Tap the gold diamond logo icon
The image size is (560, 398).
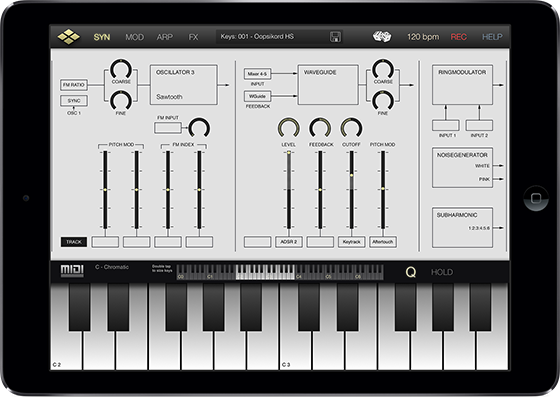[69, 36]
